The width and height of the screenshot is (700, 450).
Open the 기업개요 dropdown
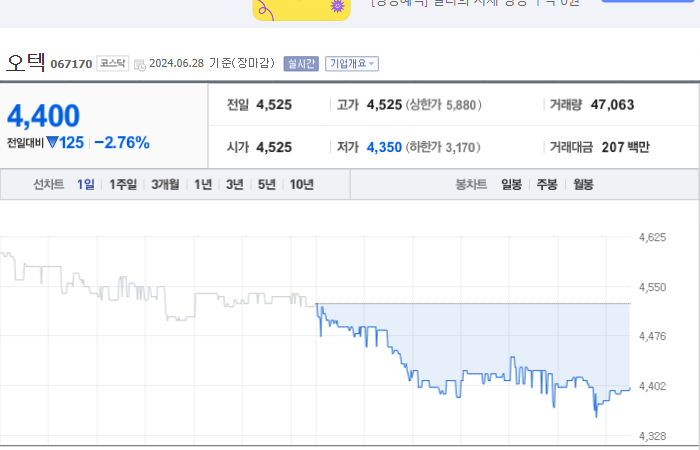click(352, 64)
